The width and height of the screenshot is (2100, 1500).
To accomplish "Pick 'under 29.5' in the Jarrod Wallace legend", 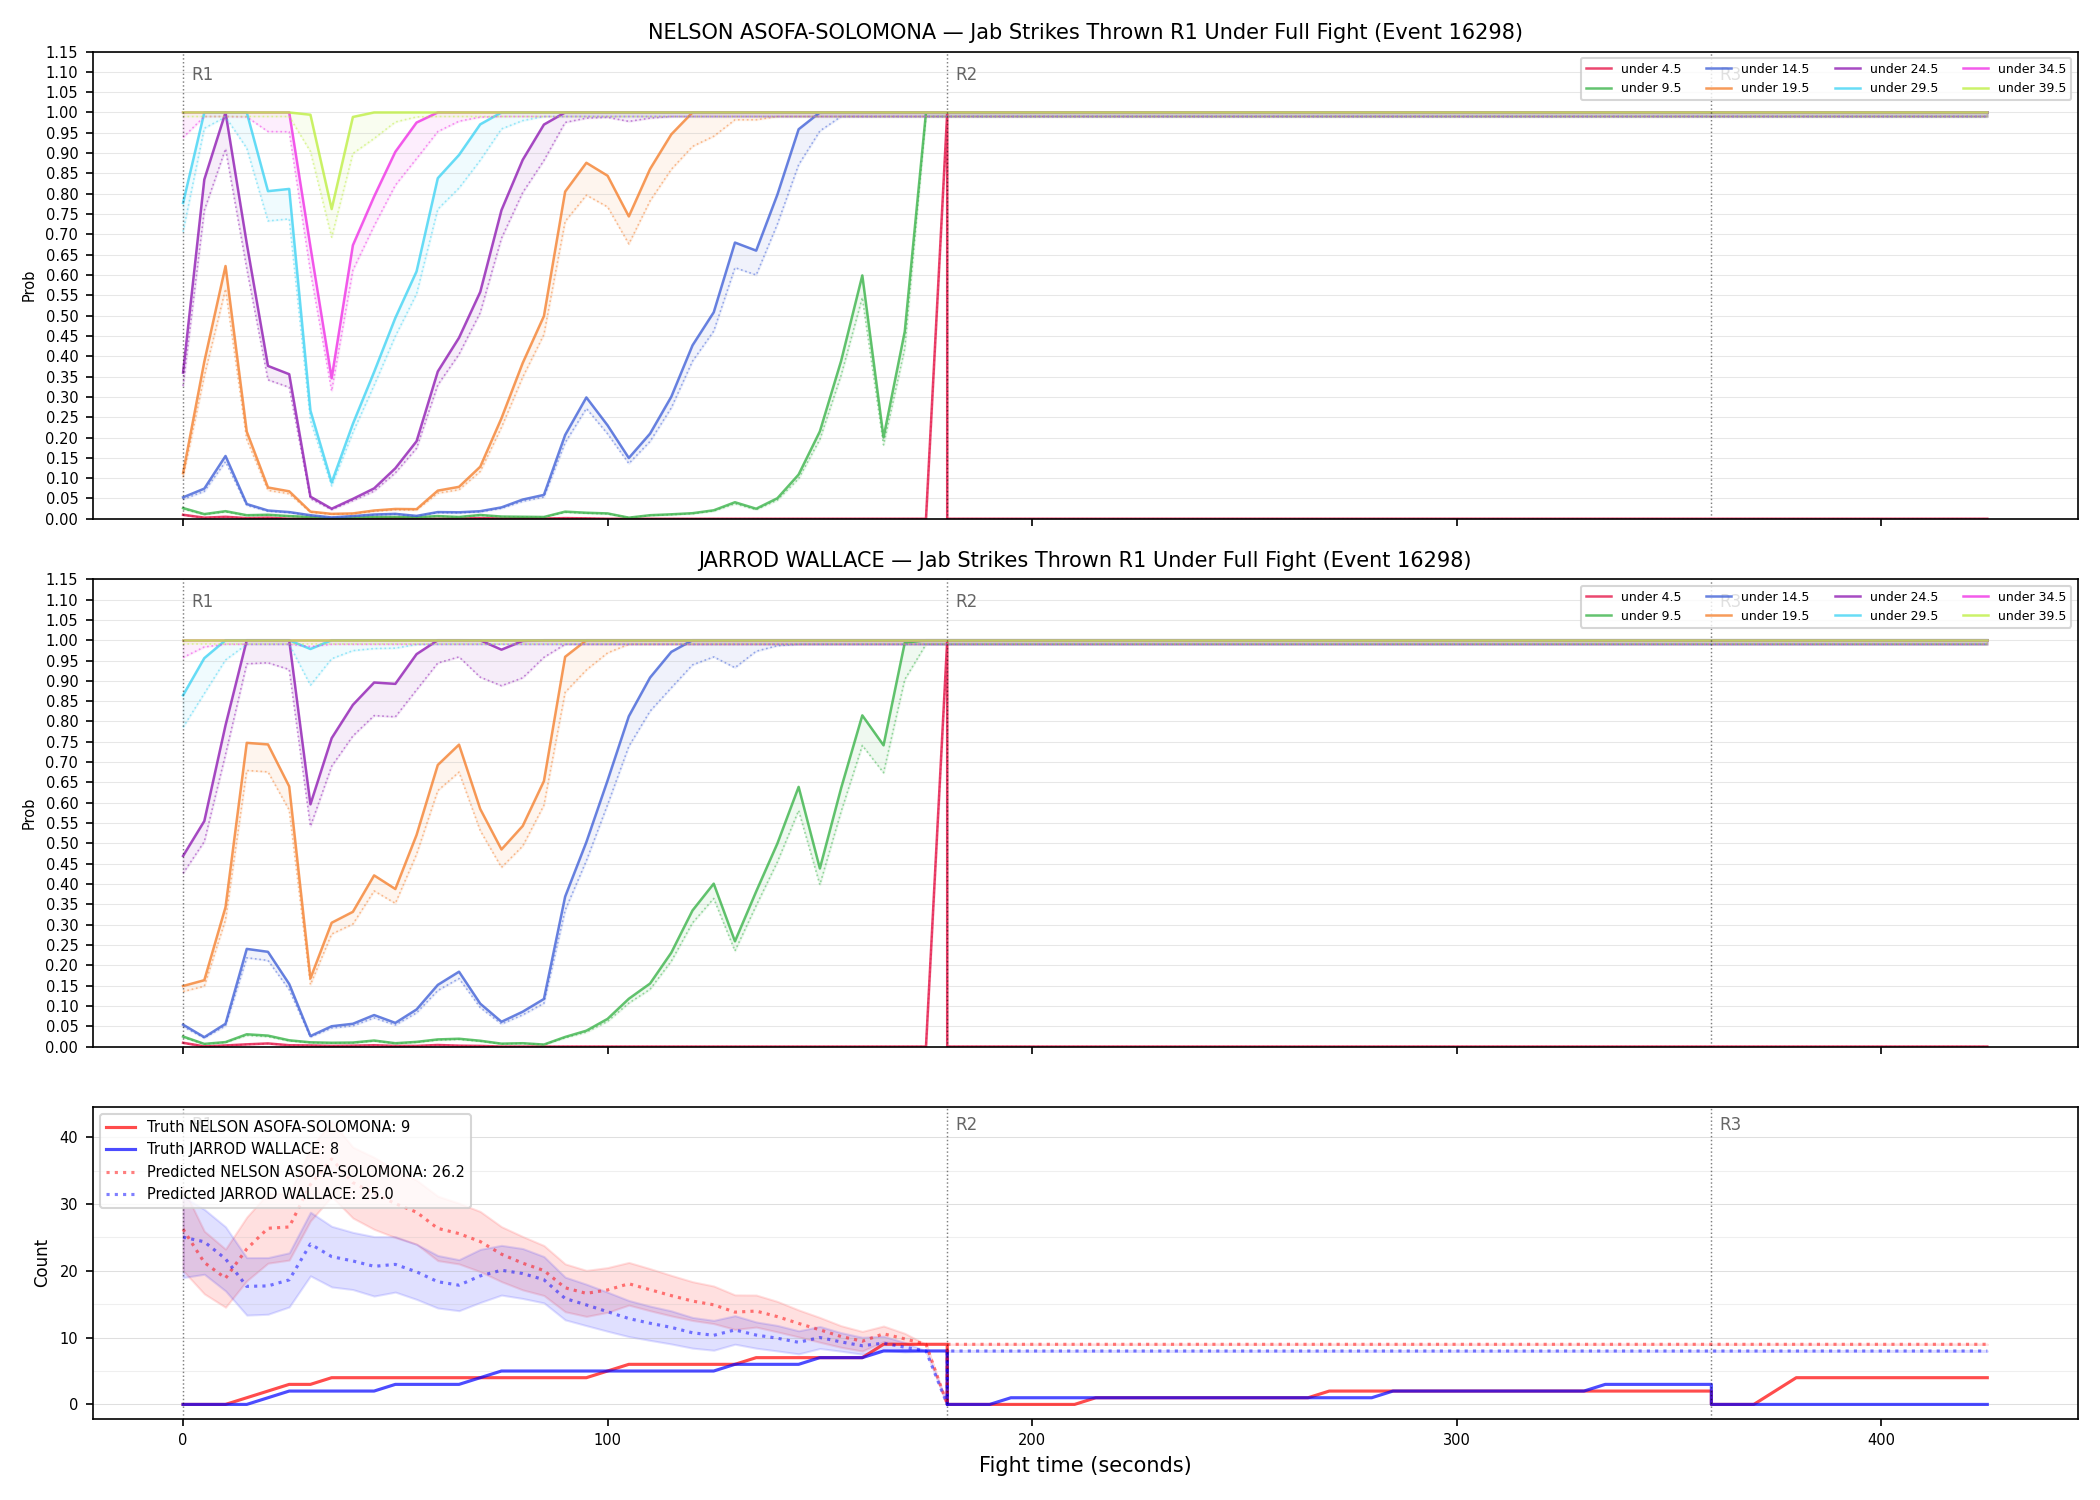I will tap(1886, 616).
